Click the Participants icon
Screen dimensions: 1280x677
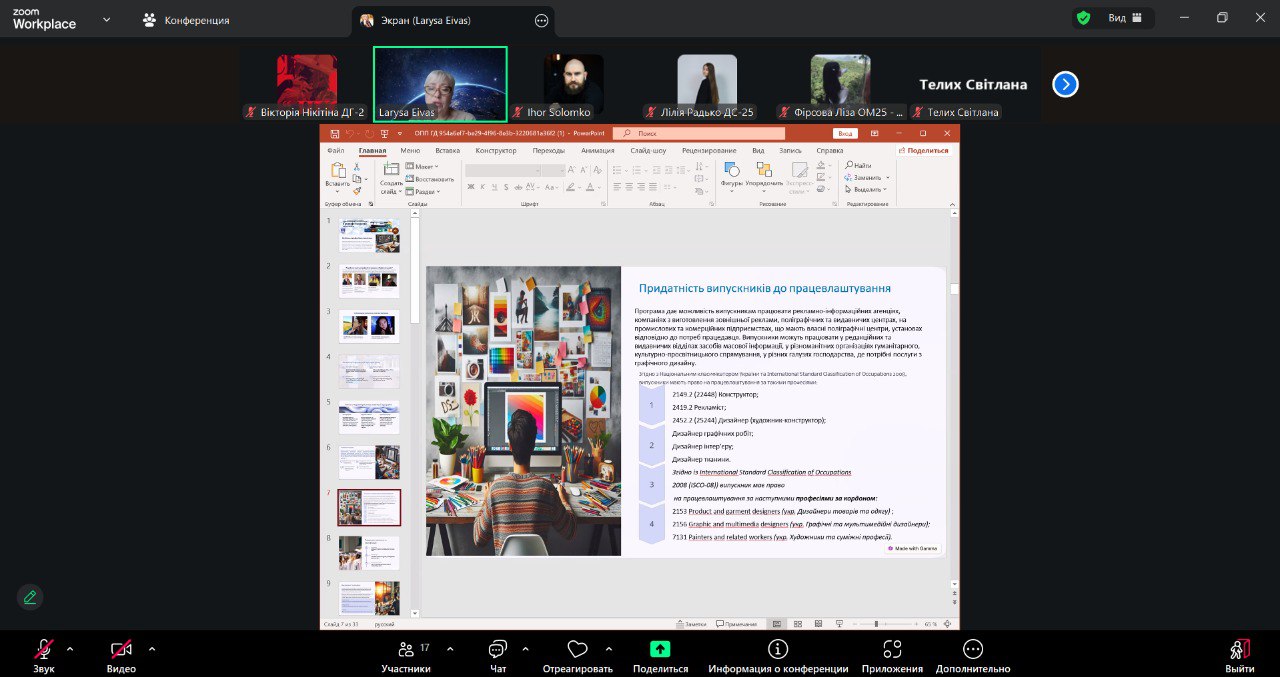(x=406, y=649)
